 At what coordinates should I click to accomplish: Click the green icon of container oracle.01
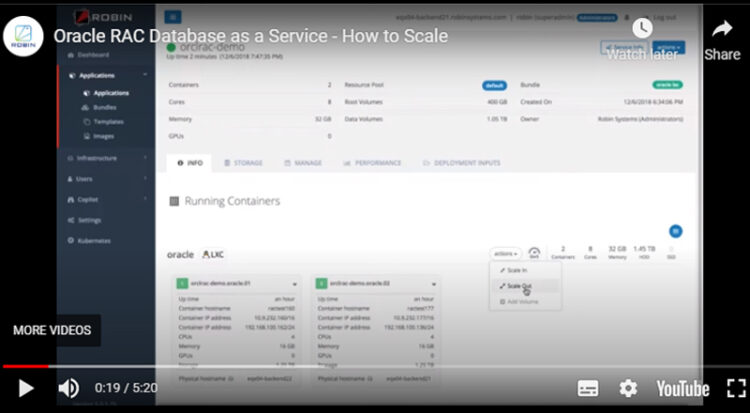coord(182,284)
